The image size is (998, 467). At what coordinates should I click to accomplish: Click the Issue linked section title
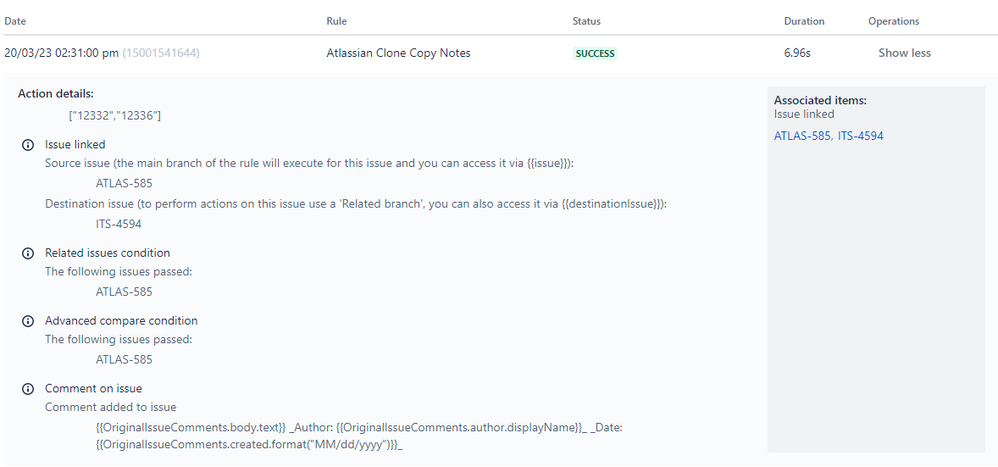[x=75, y=144]
